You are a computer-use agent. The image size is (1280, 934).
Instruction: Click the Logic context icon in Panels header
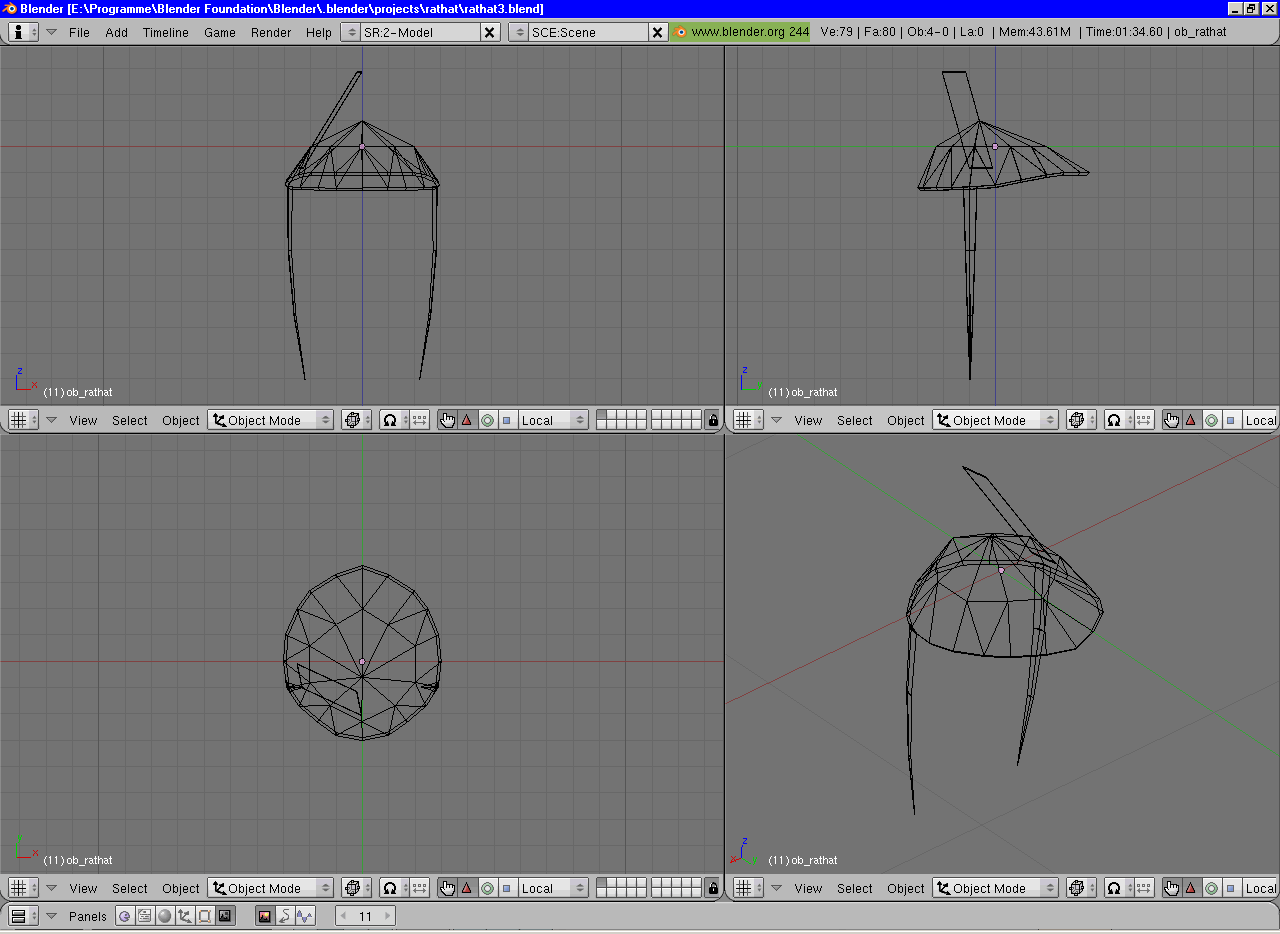(125, 916)
